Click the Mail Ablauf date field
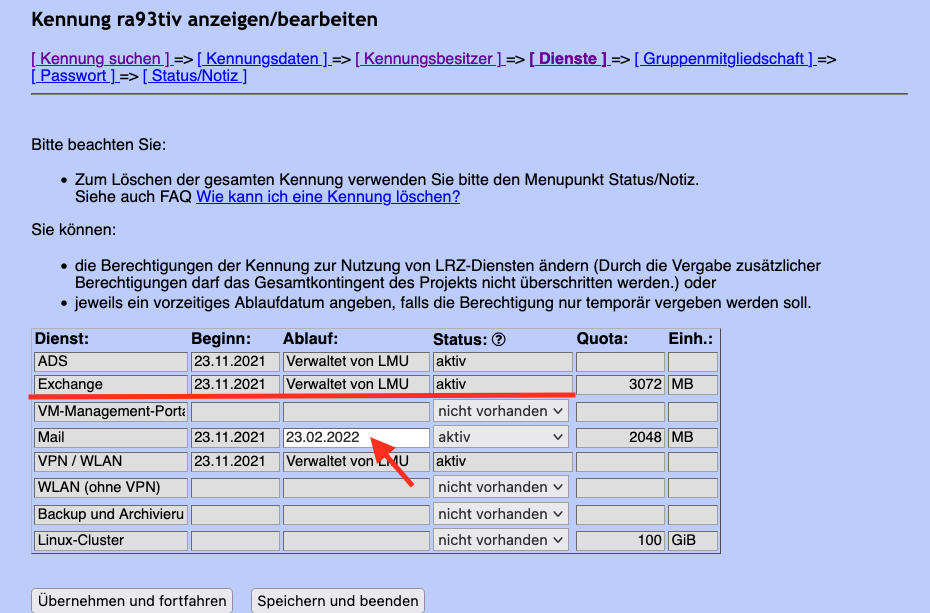 point(356,437)
